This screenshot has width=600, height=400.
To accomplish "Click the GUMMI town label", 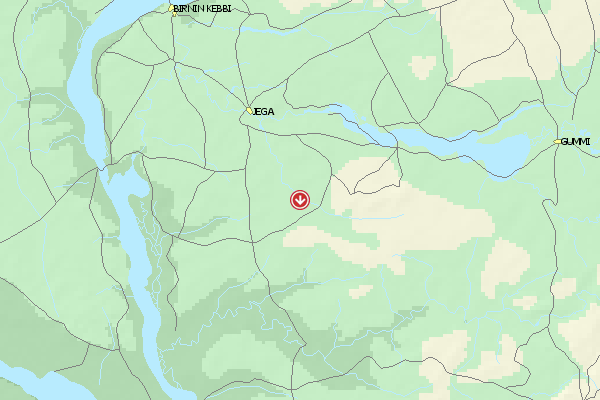I will point(575,142).
